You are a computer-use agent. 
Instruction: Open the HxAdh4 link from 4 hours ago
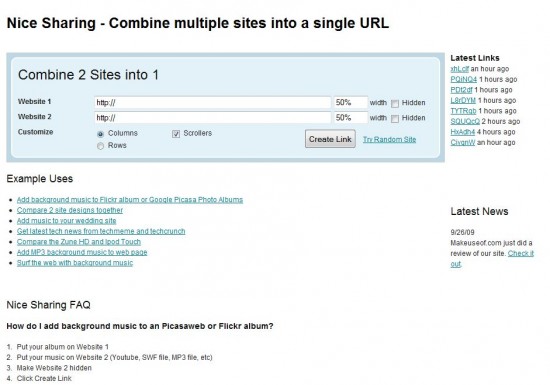coord(463,132)
